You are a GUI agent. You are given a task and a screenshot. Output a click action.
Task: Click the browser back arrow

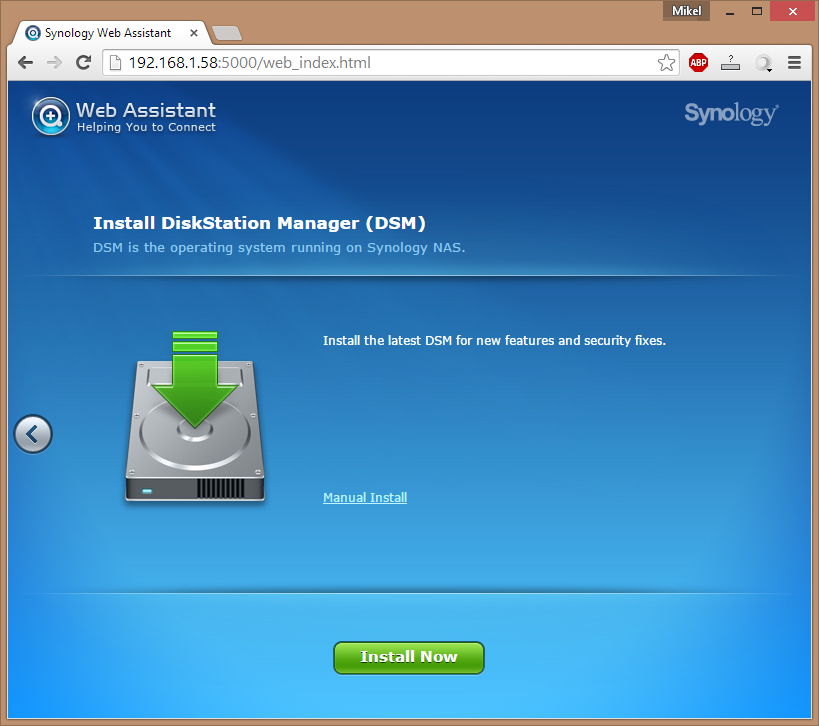pyautogui.click(x=25, y=63)
